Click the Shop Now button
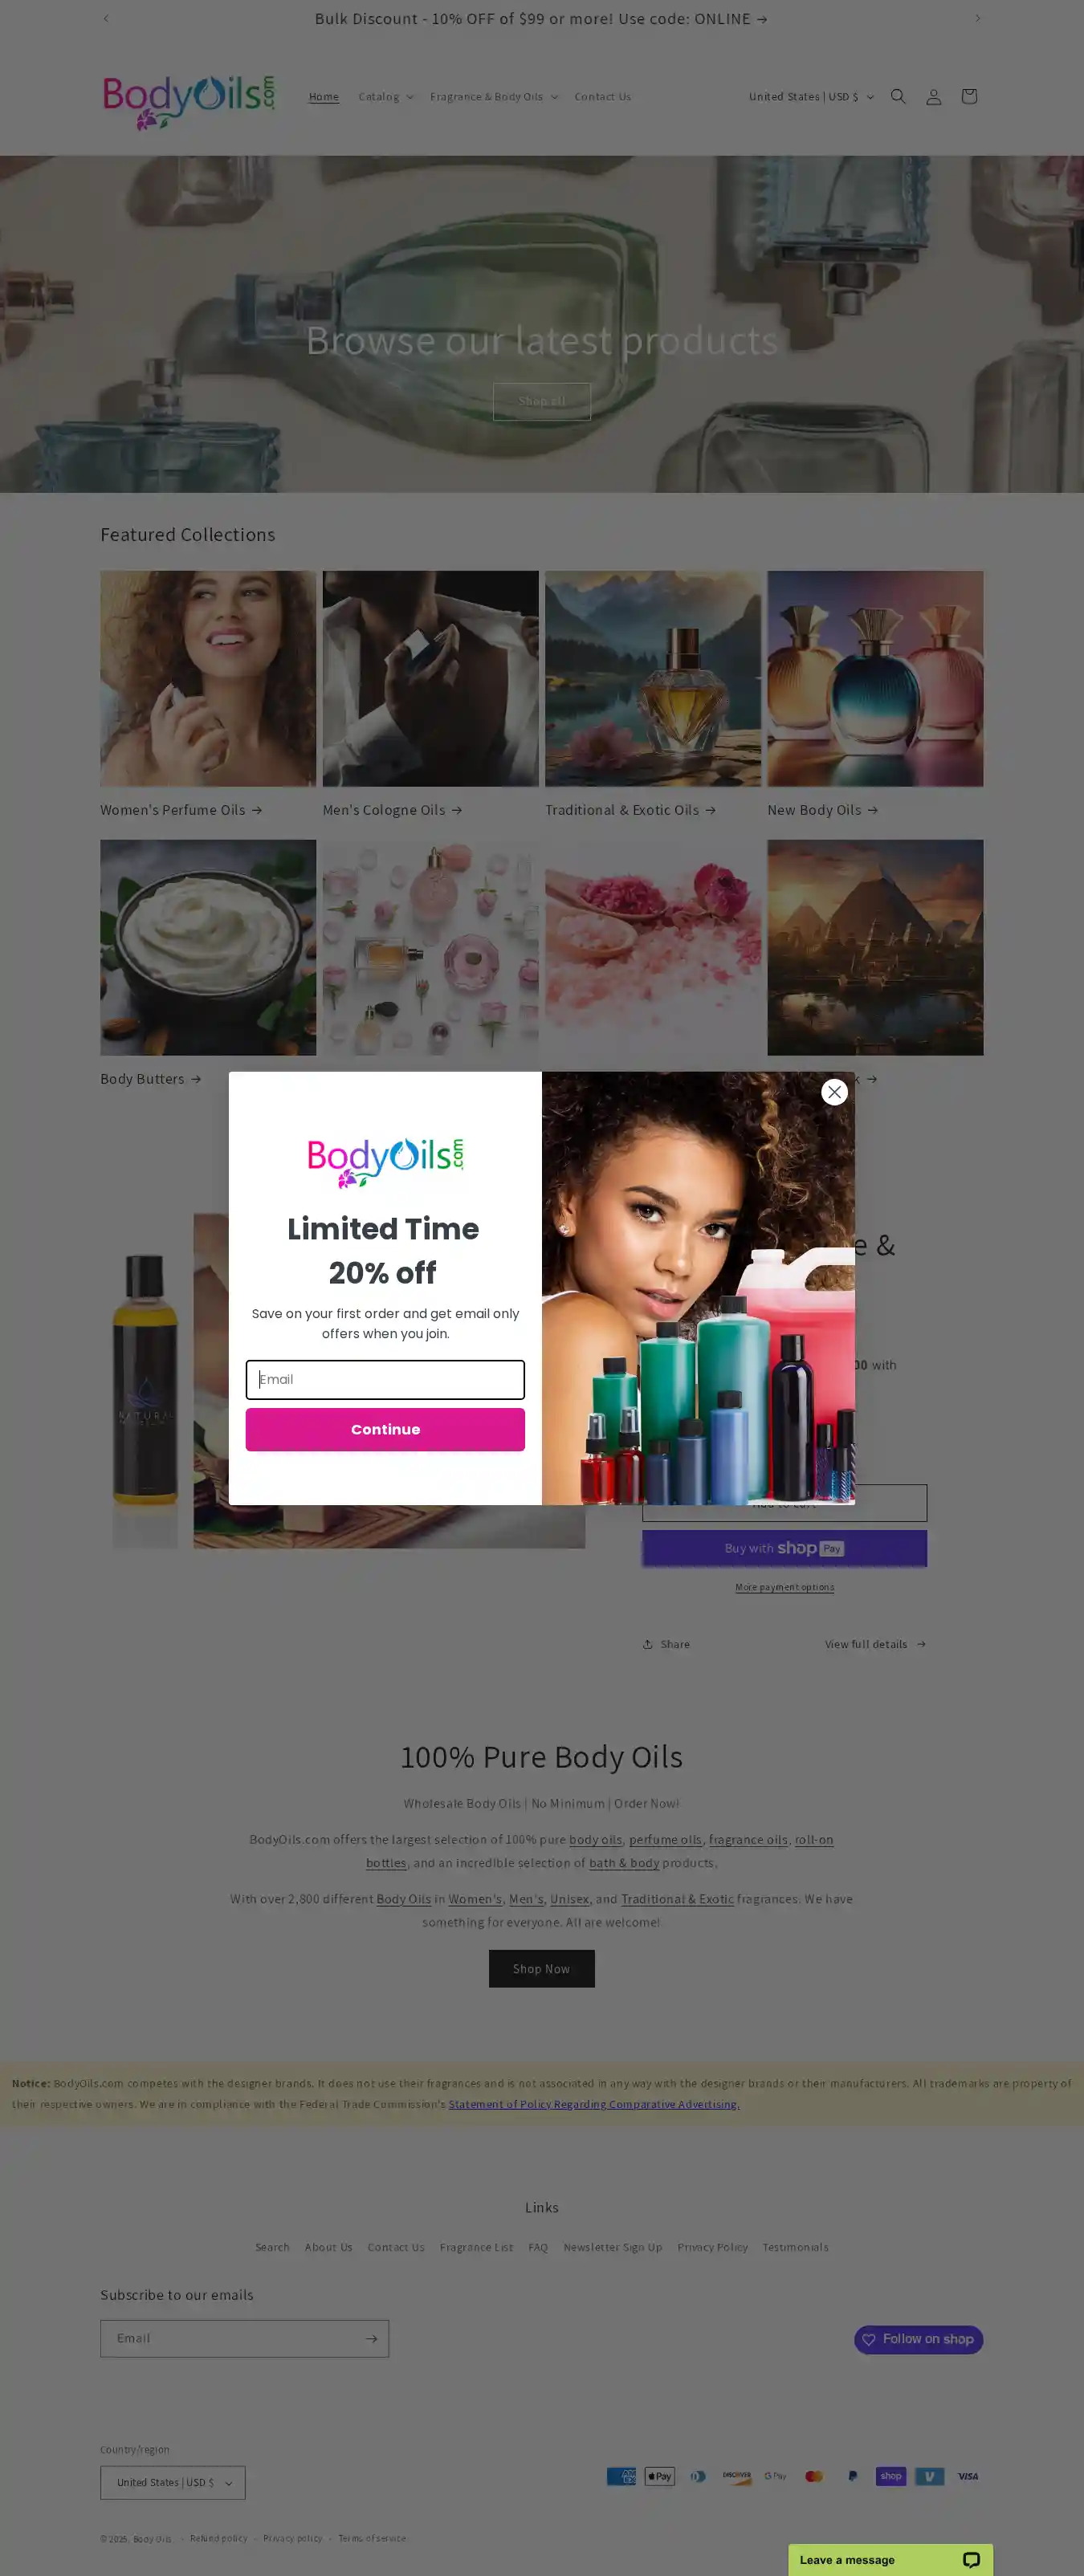 pyautogui.click(x=541, y=1968)
